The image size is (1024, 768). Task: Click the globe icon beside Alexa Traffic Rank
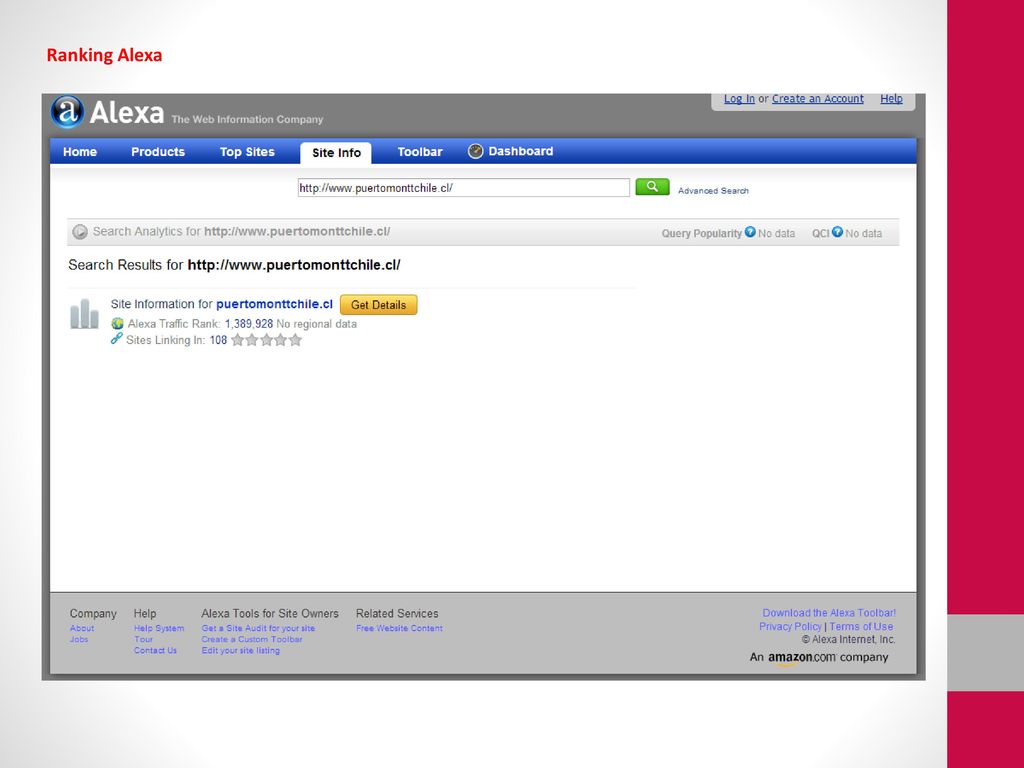click(118, 323)
